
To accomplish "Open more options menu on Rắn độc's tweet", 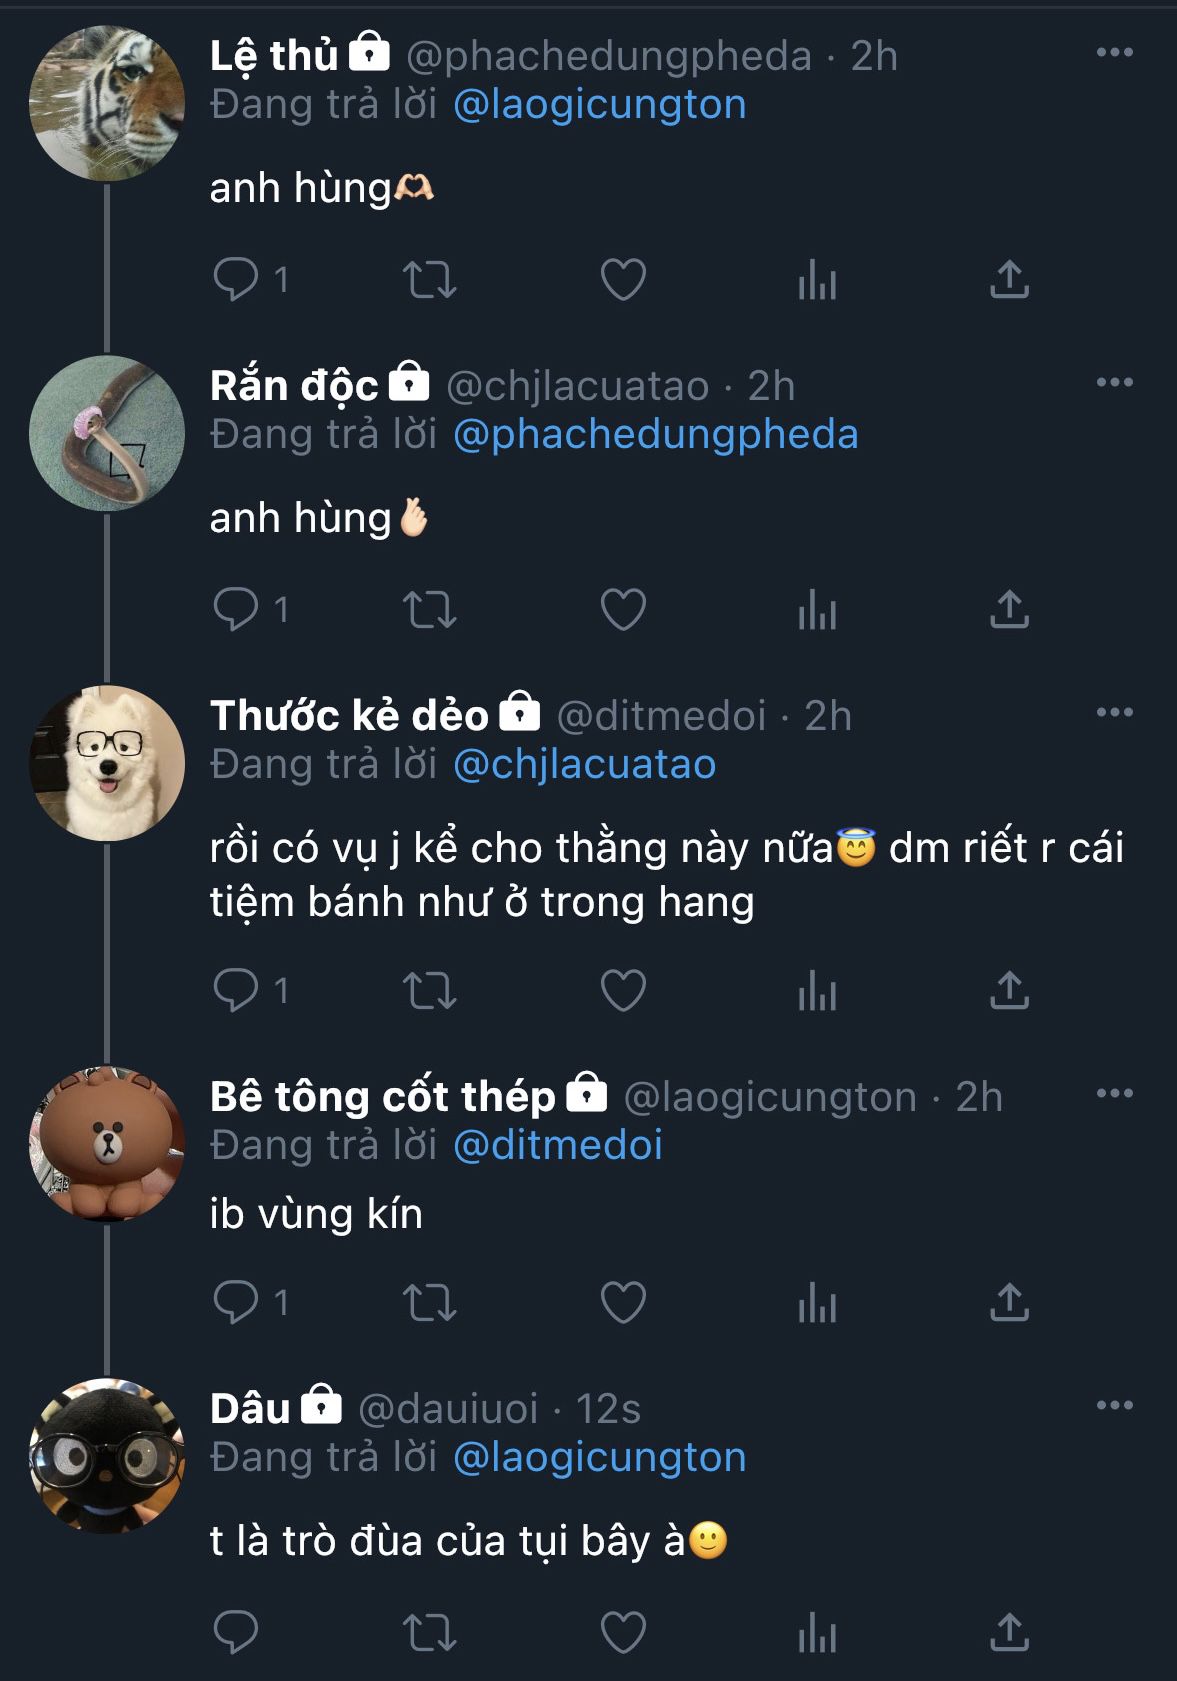I will [x=1114, y=382].
